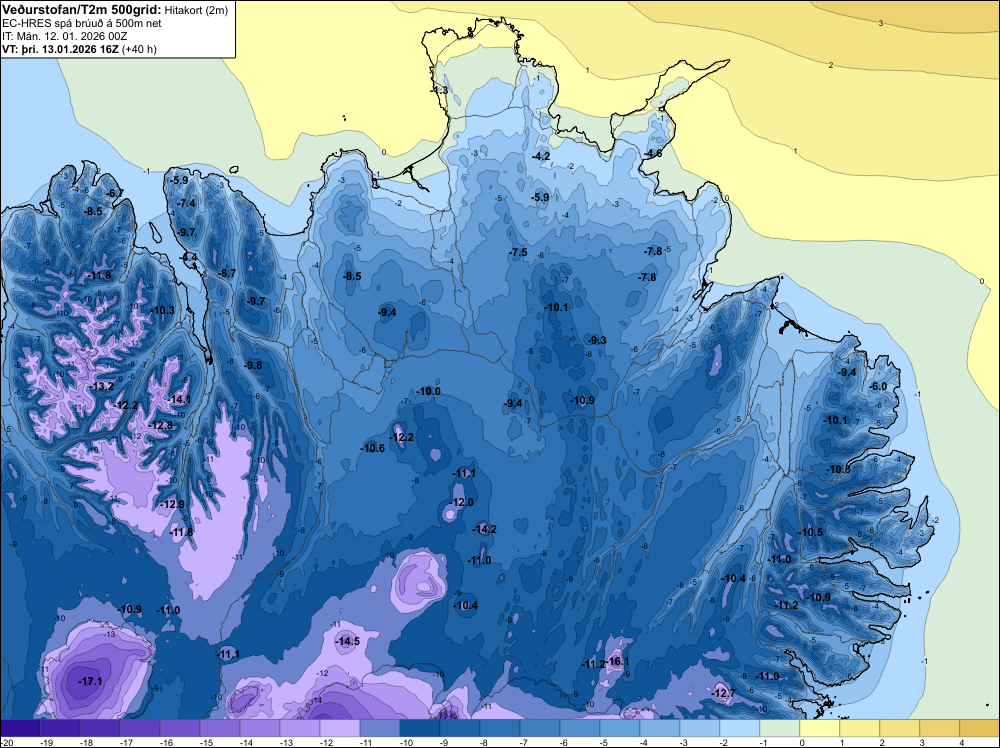
Task: Select the legend swatch between -17 and -16
Action: (x=140, y=728)
